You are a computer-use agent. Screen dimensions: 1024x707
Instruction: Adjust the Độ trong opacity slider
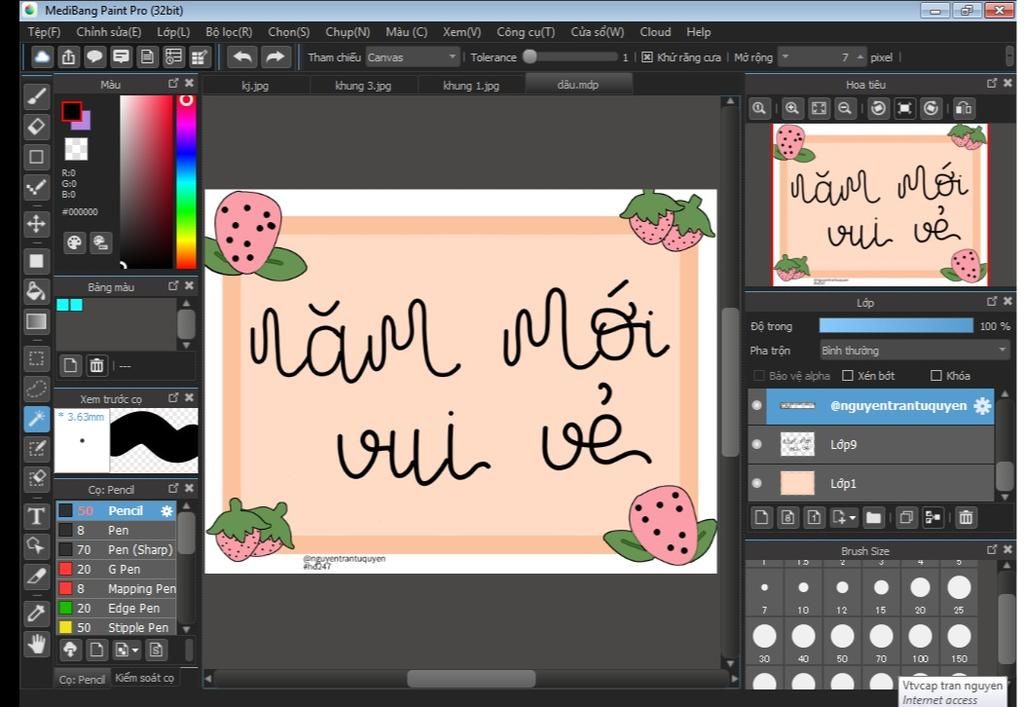pyautogui.click(x=896, y=326)
